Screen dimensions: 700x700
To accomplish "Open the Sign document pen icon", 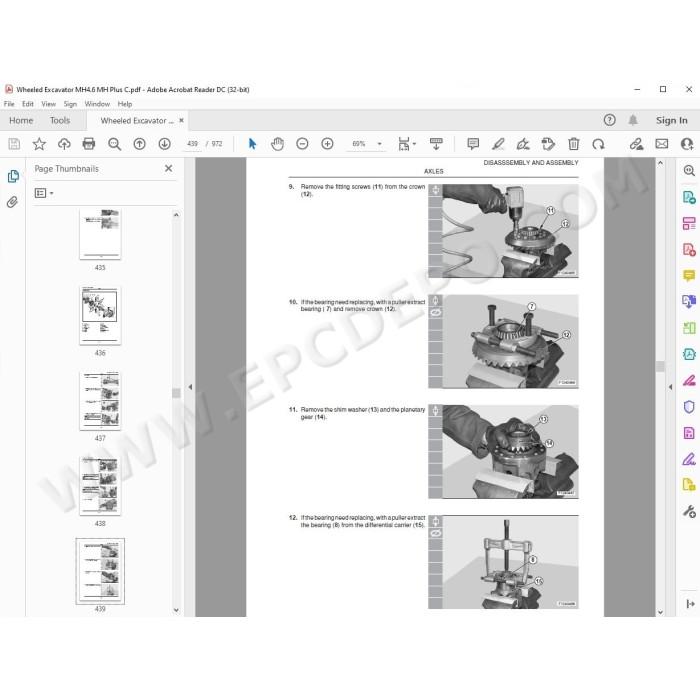I will tap(523, 144).
